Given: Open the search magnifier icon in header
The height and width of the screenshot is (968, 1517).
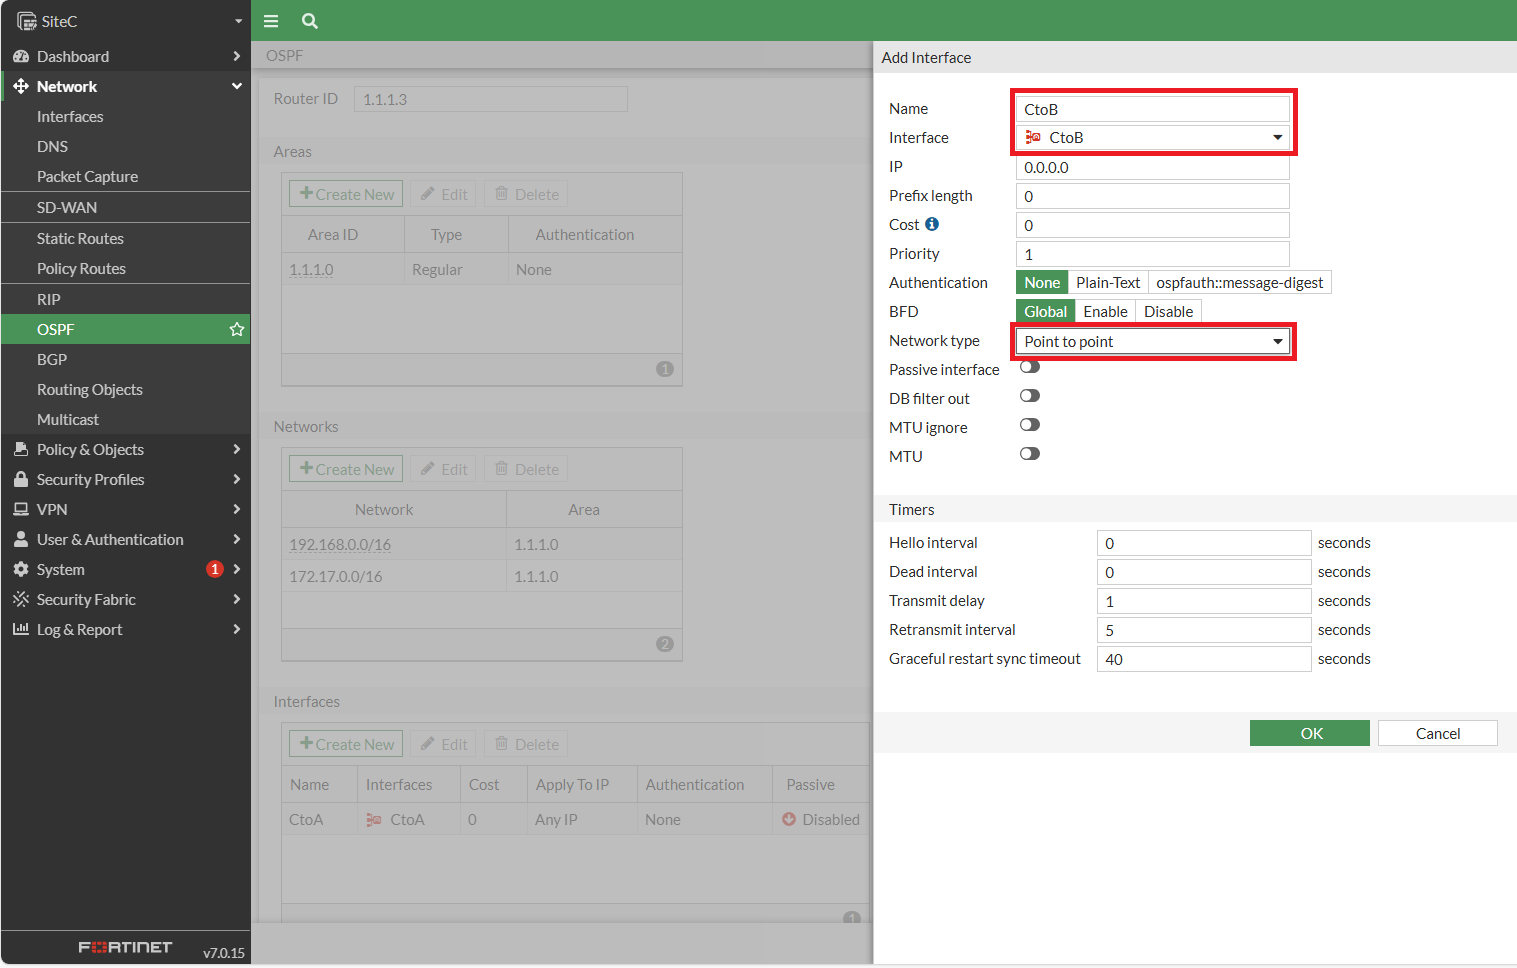Looking at the screenshot, I should click(310, 21).
